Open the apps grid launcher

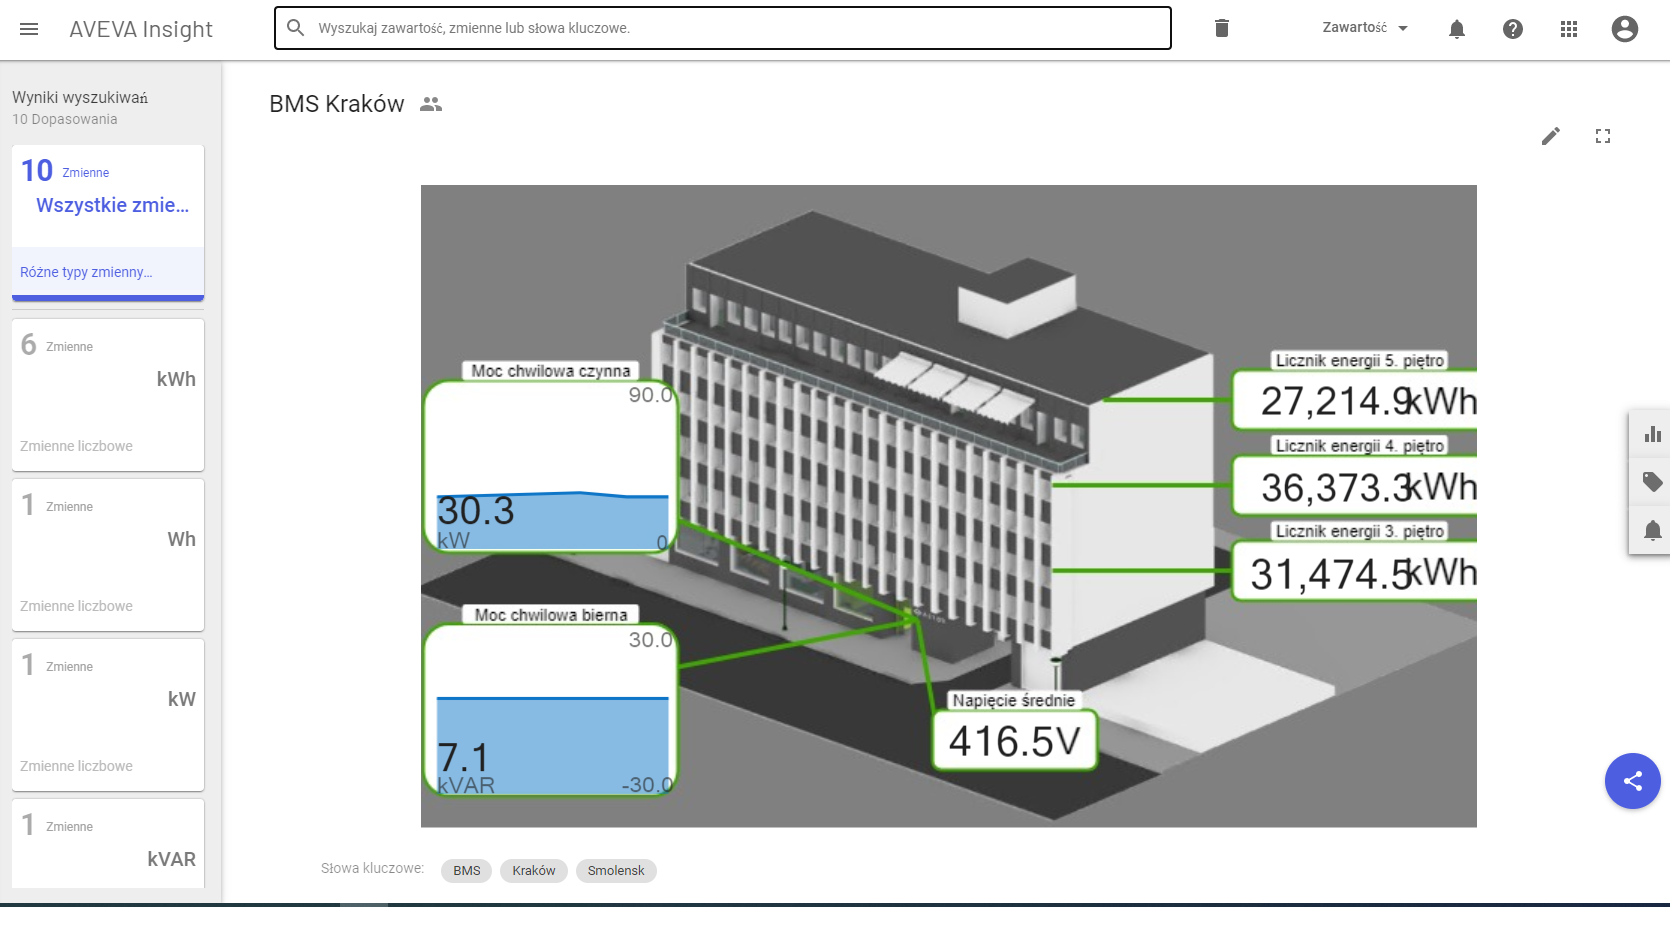coord(1569,29)
